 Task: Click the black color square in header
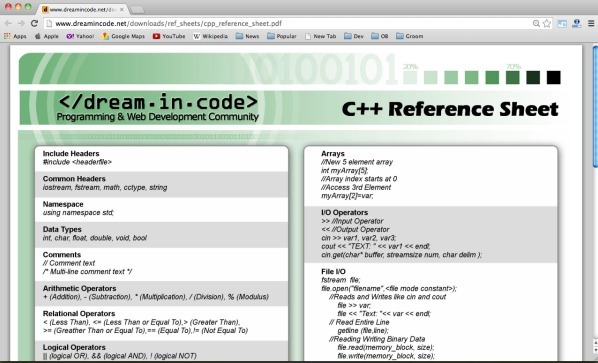tap(553, 77)
